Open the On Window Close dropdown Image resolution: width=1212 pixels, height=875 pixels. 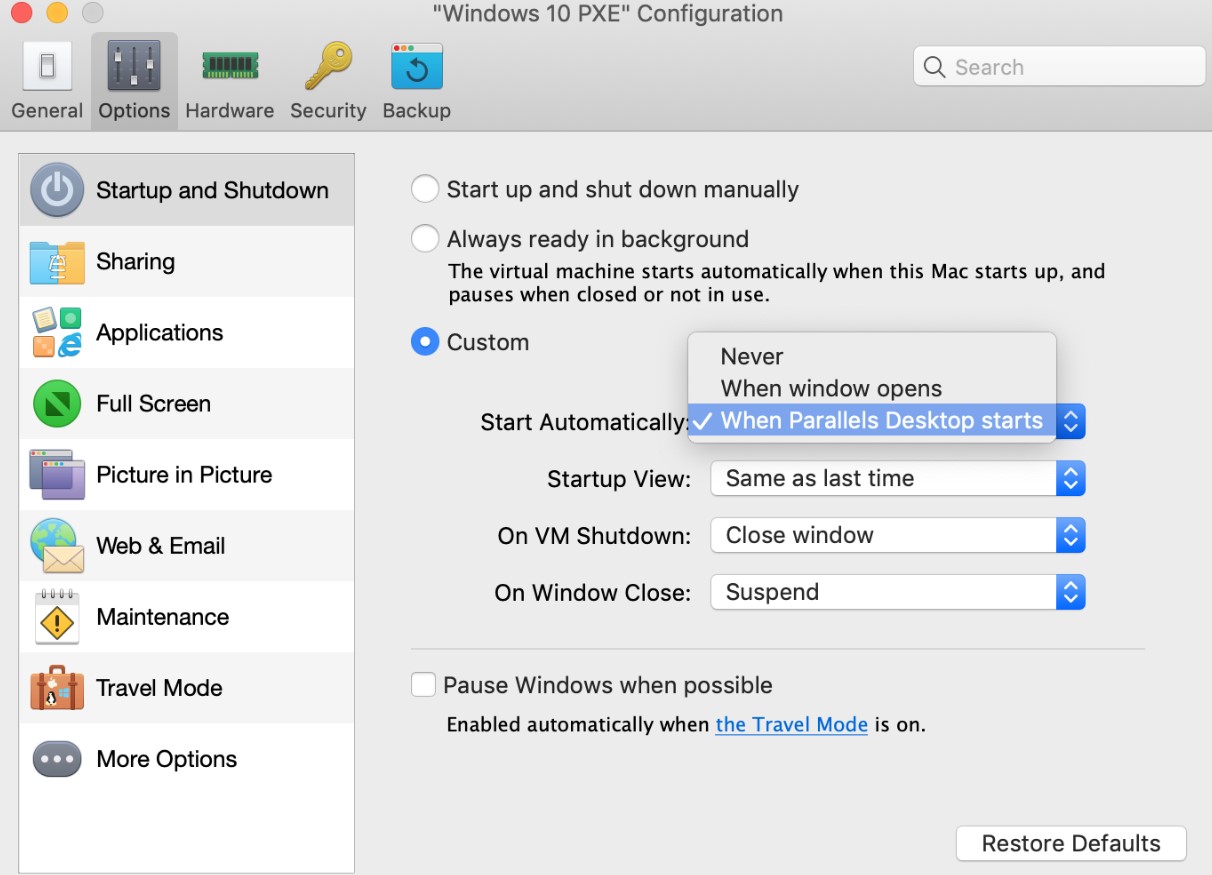(x=898, y=593)
